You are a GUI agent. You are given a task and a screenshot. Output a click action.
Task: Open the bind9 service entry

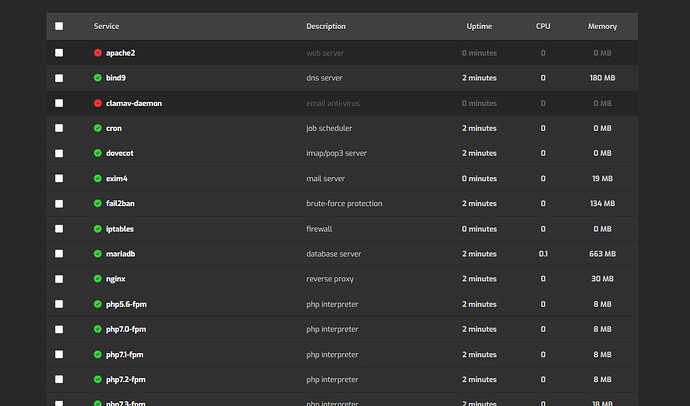(x=116, y=78)
